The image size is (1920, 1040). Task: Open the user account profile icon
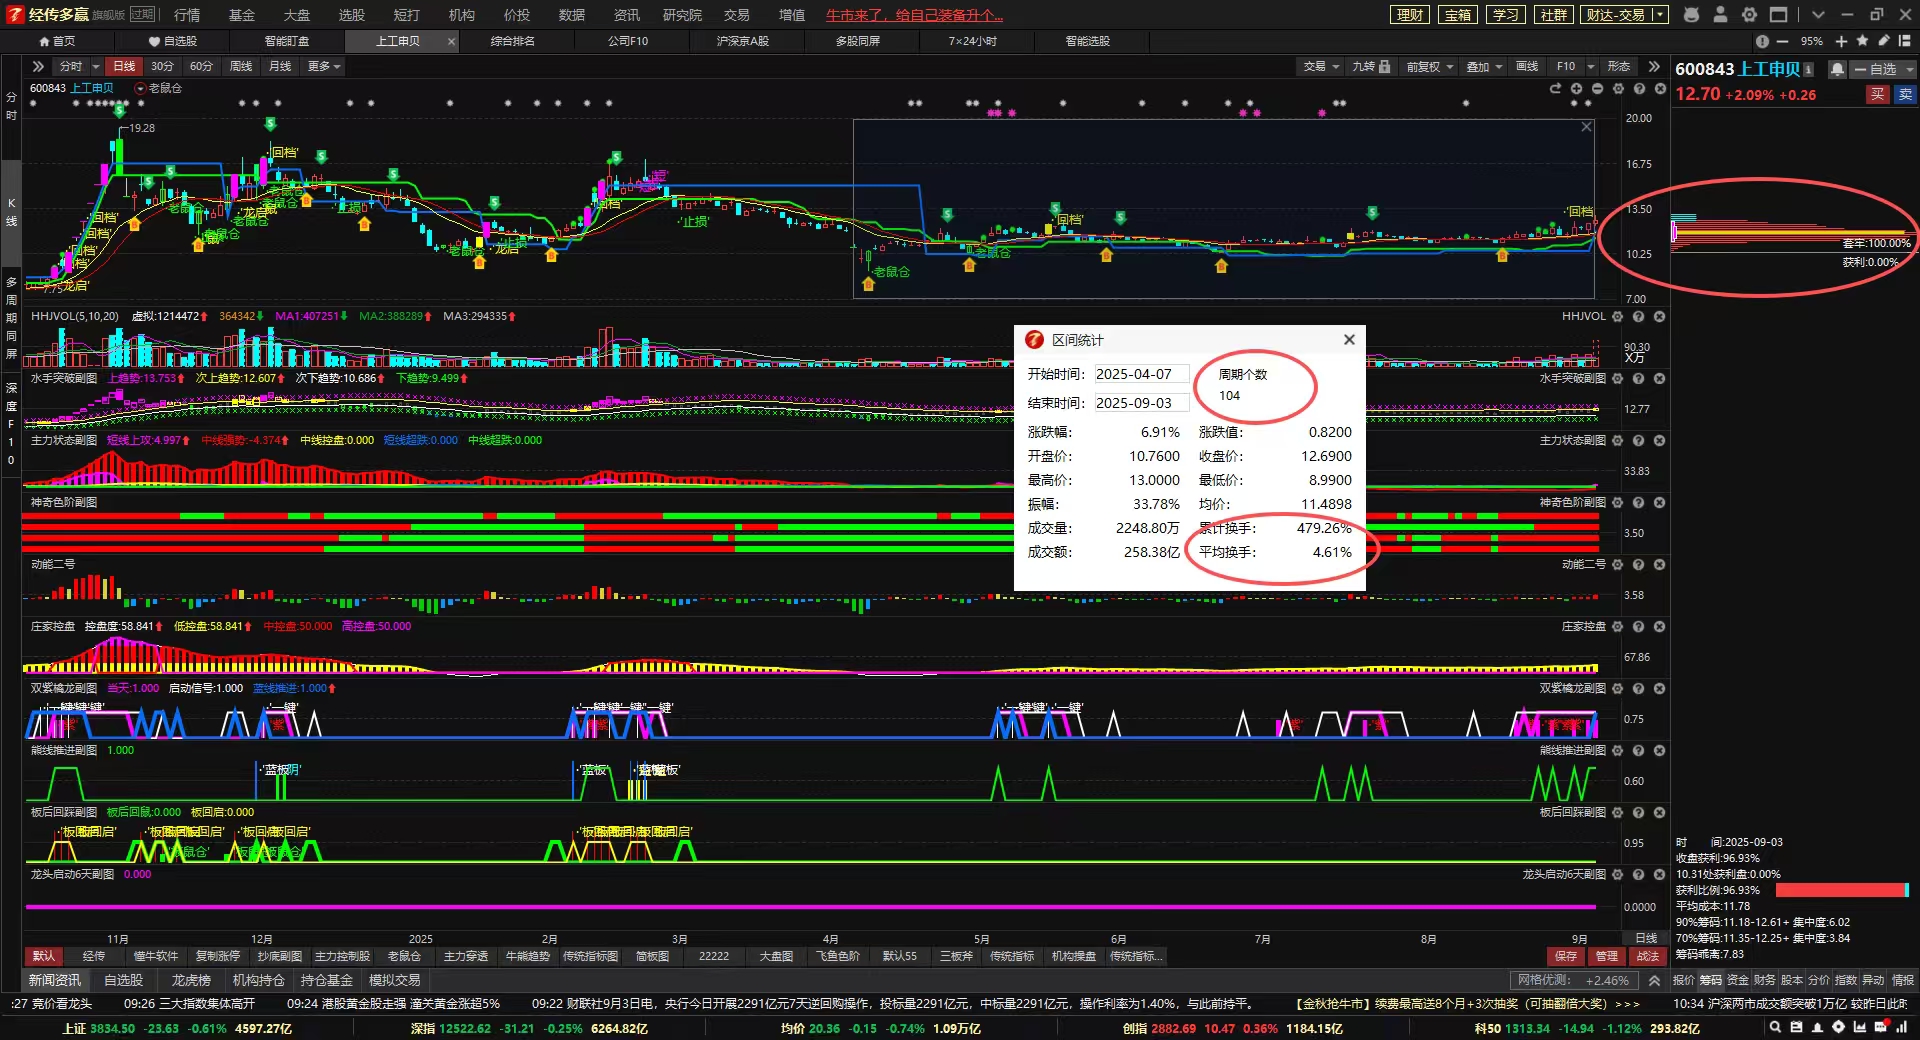(x=1720, y=15)
